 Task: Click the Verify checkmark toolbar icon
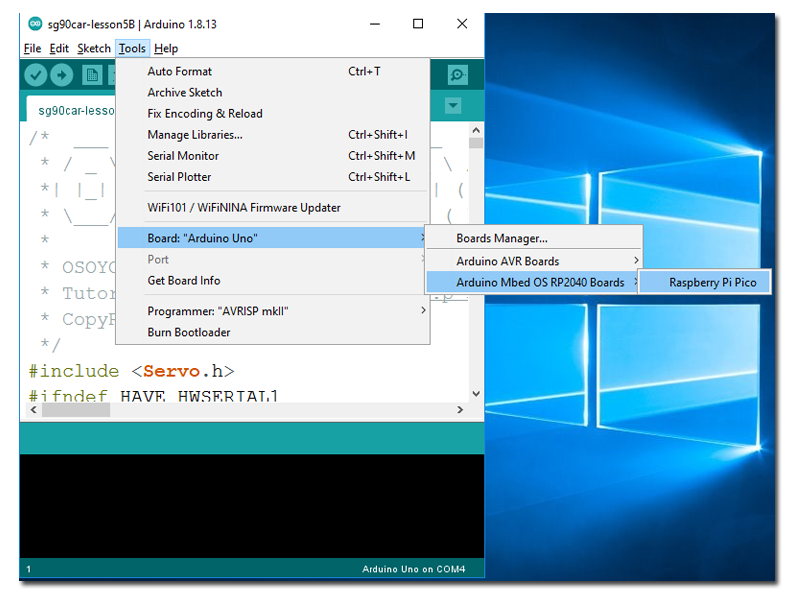pyautogui.click(x=36, y=76)
